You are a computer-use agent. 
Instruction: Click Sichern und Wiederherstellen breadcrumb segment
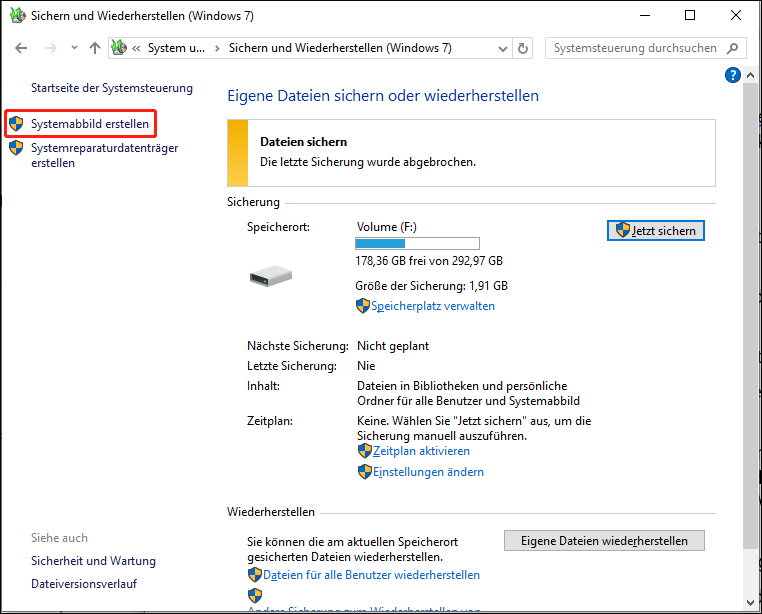point(340,48)
